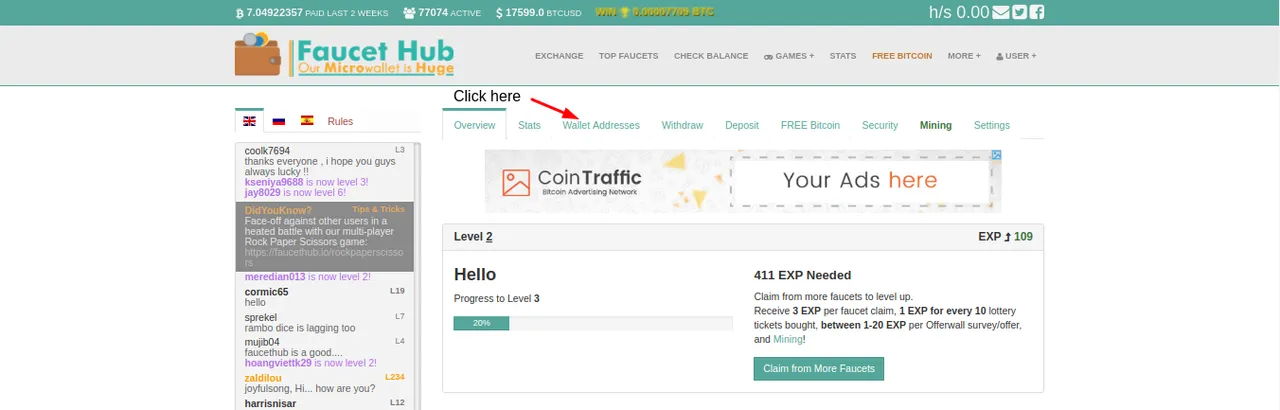Click chat username zaldilou
The width and height of the screenshot is (1280, 410).
click(263, 378)
